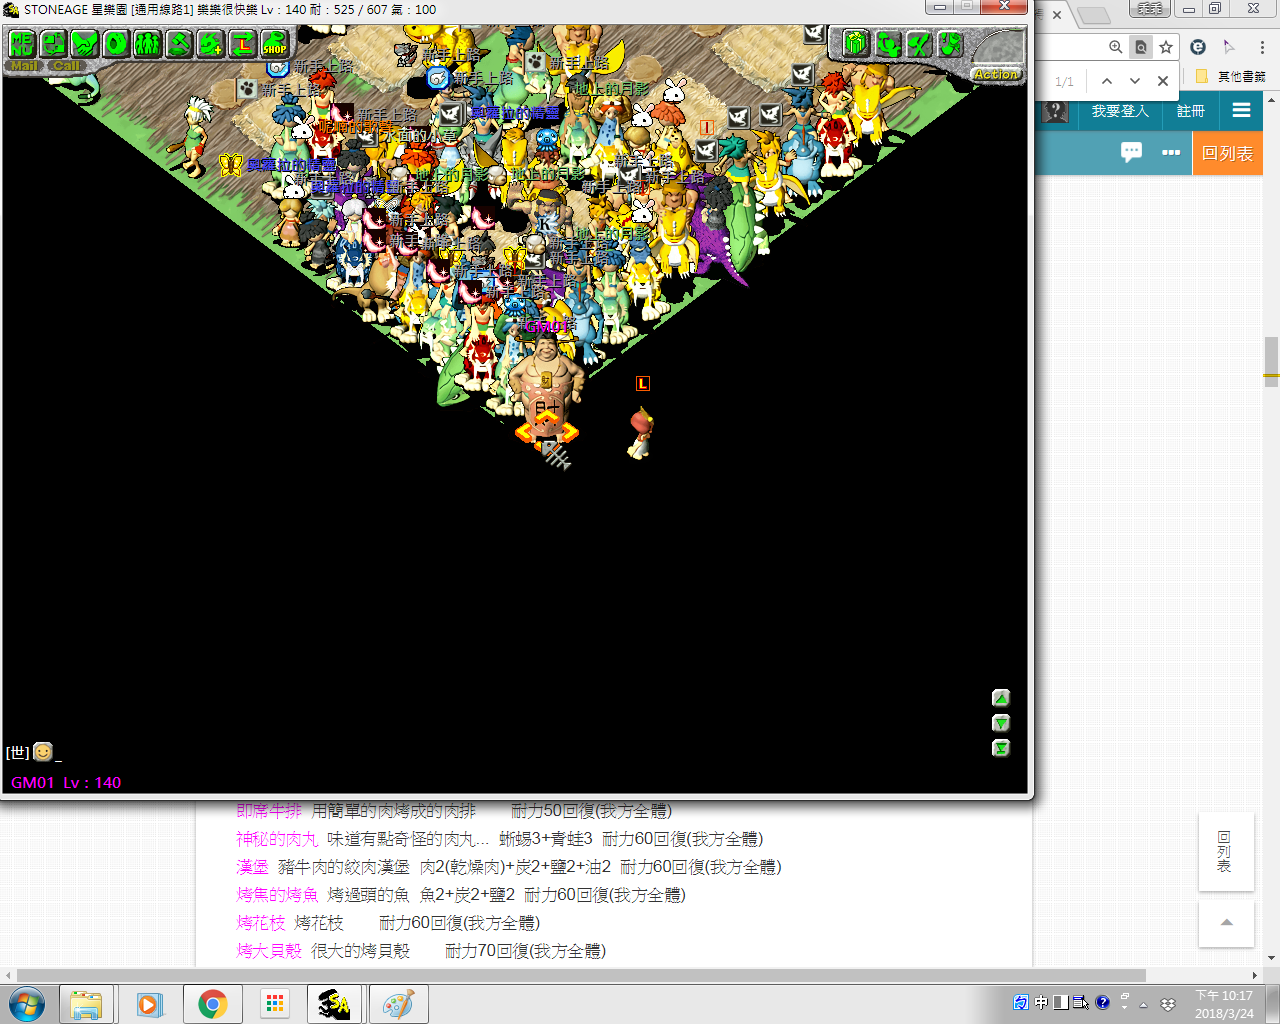Click the question-mark avatar icon on website
This screenshot has width=1280, height=1024.
point(1056,111)
